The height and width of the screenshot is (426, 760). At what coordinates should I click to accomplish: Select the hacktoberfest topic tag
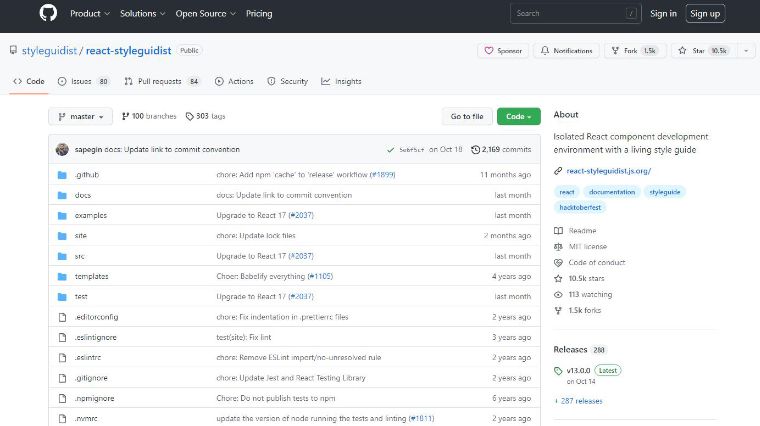coord(580,207)
